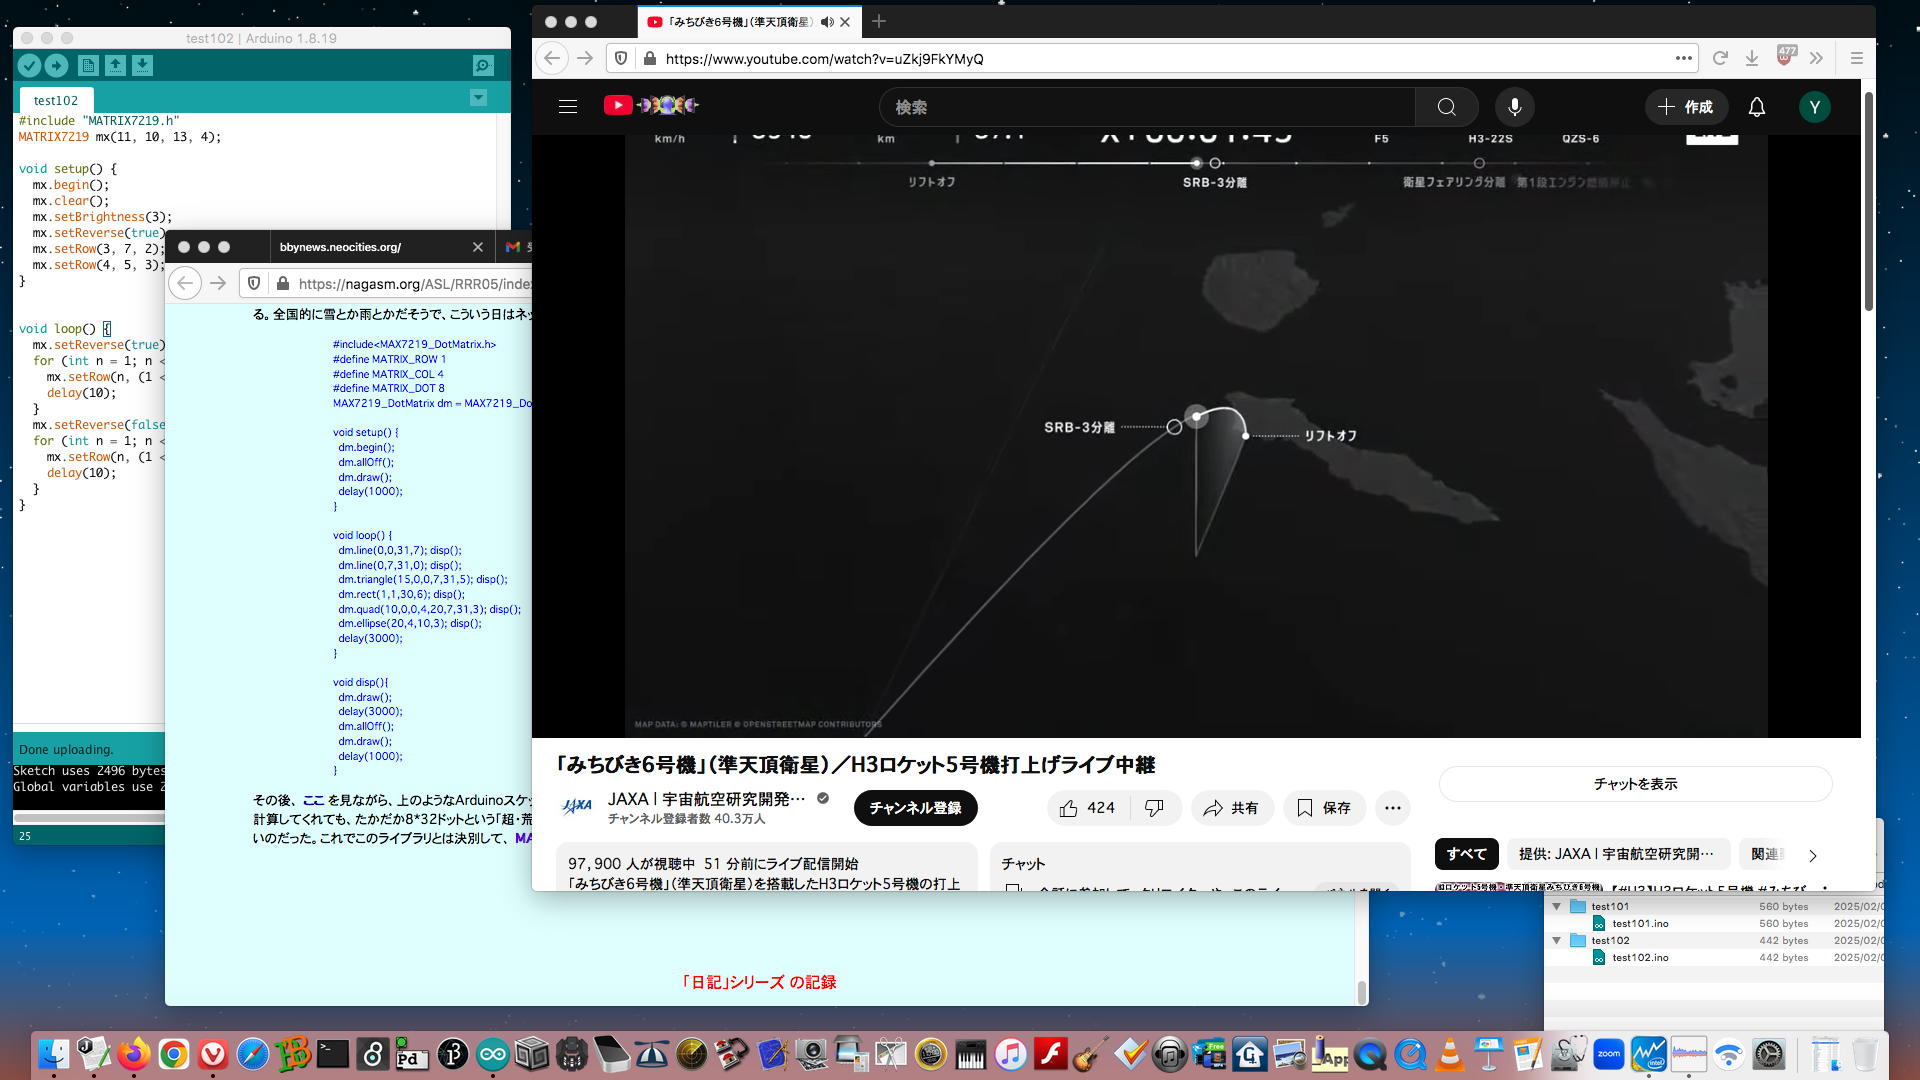Select the test102 sketch tab
Screen dimensions: 1920x1080
click(56, 101)
